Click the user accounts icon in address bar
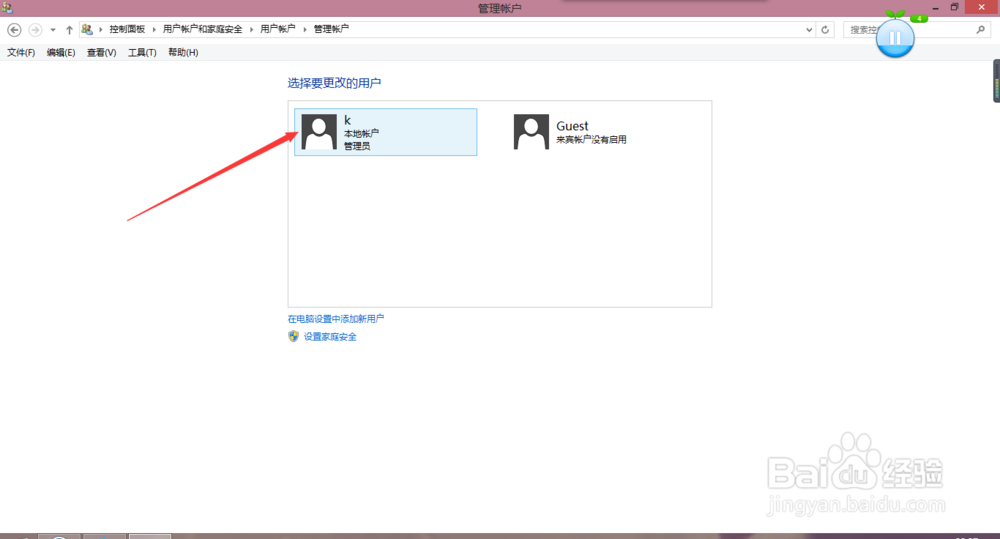The height and width of the screenshot is (539, 1000). [87, 29]
